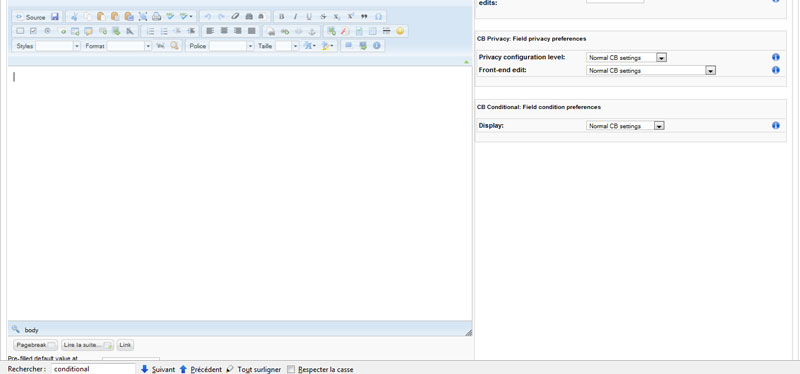Insert an anchor

tap(312, 31)
